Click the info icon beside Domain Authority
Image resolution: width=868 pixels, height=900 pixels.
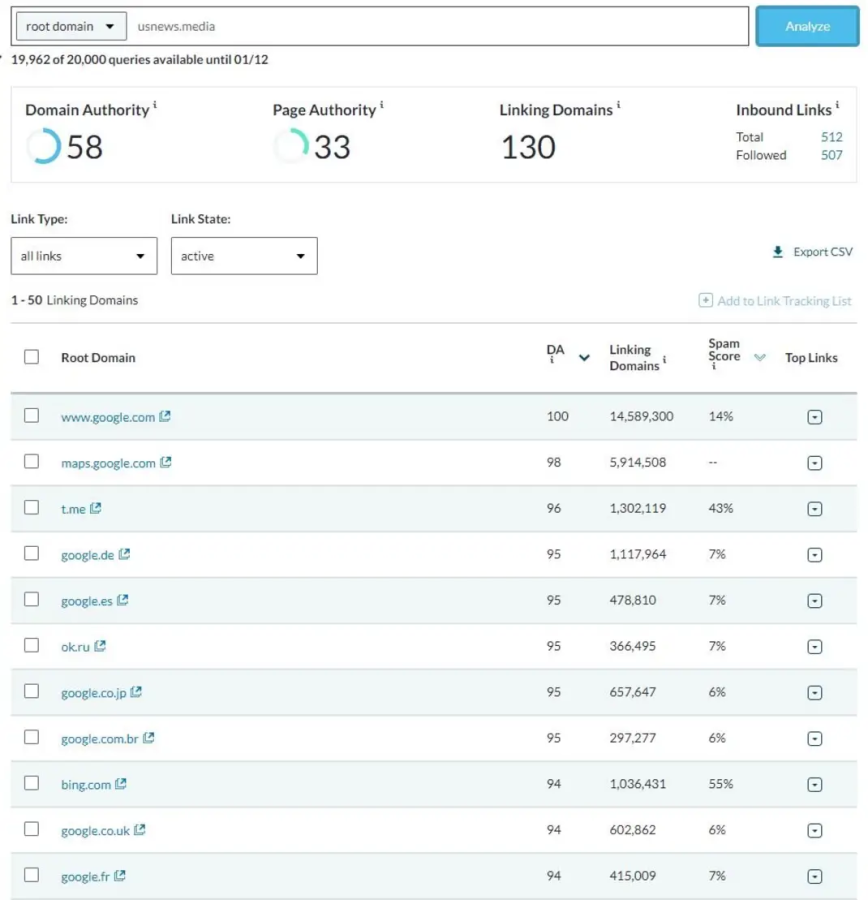click(x=155, y=105)
